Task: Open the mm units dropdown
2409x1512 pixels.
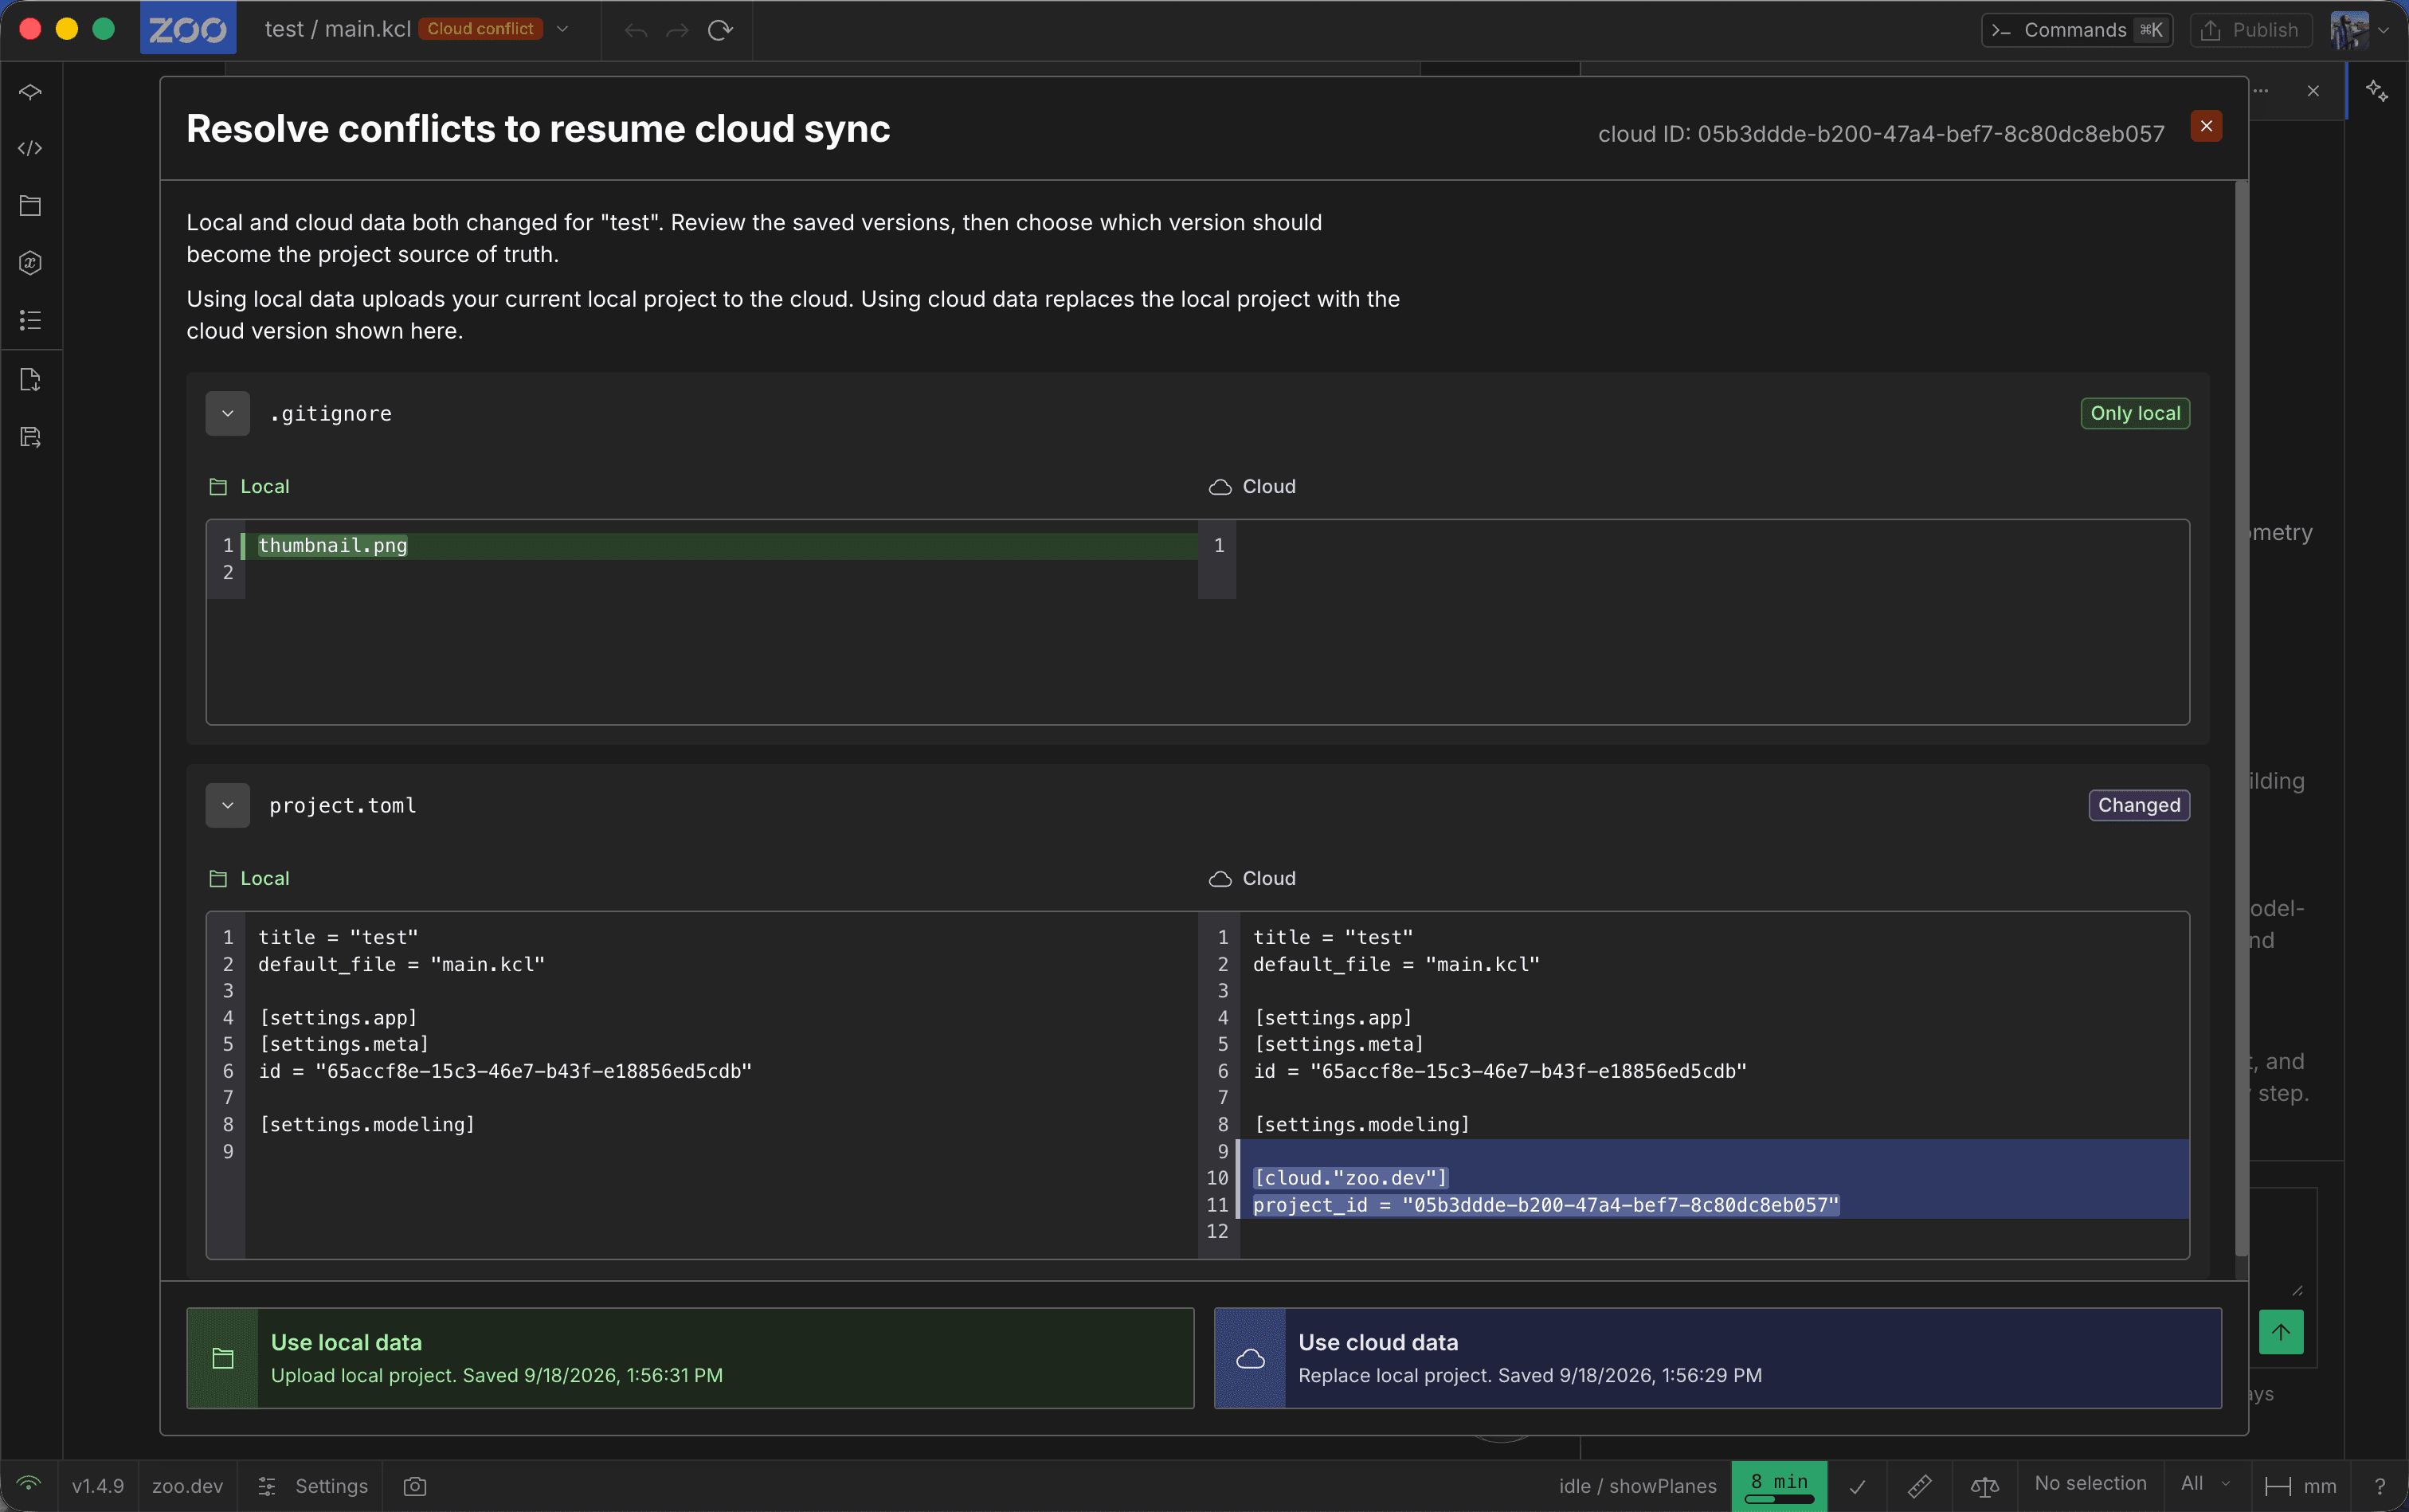Action: [x=2301, y=1486]
